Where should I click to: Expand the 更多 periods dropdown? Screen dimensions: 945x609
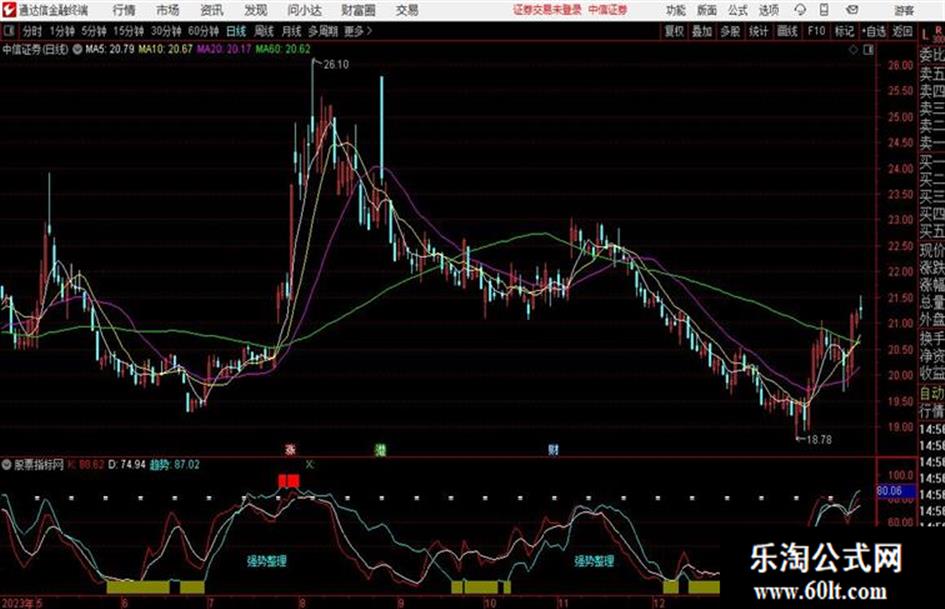(358, 31)
